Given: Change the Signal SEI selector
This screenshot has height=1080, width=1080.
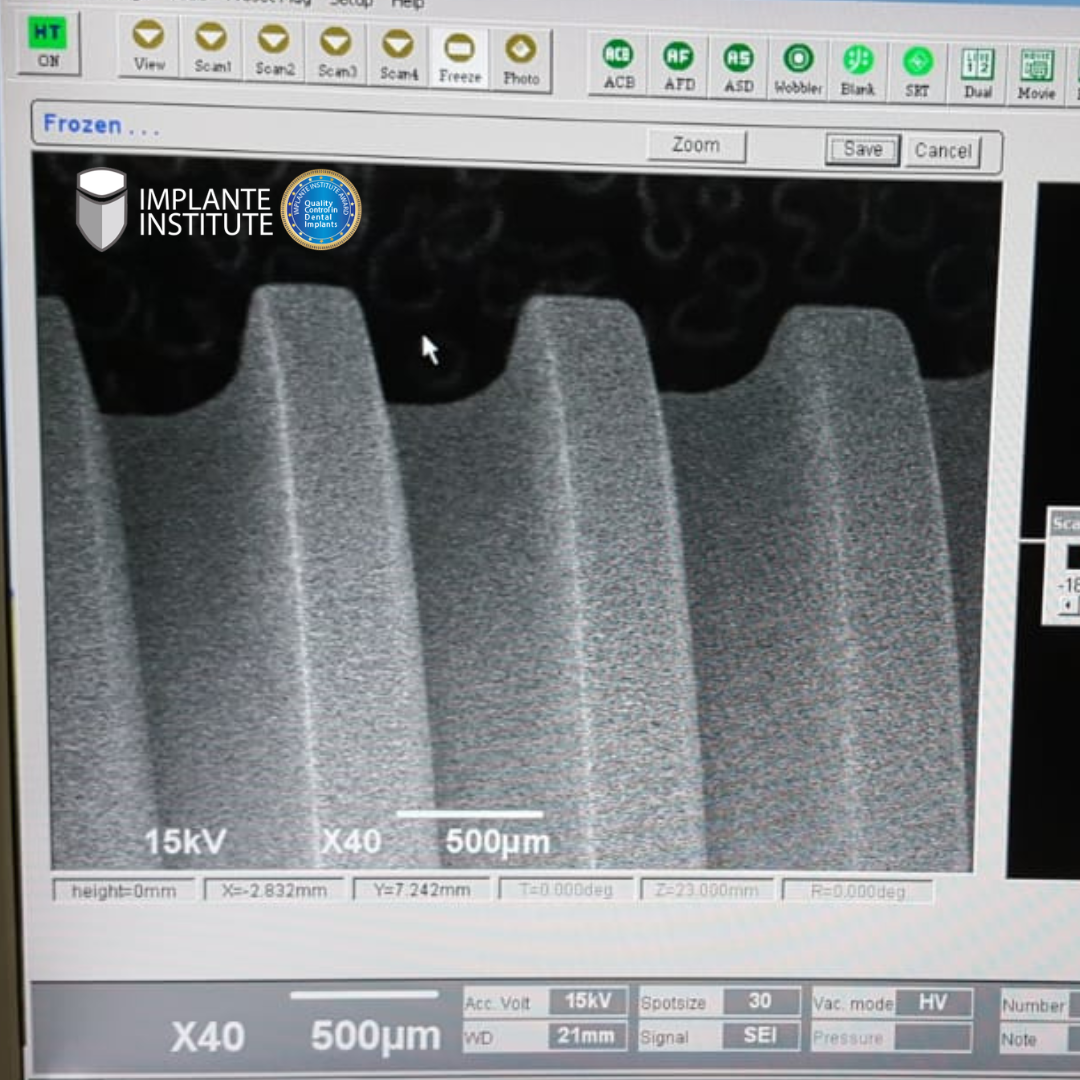Looking at the screenshot, I should click(759, 1036).
